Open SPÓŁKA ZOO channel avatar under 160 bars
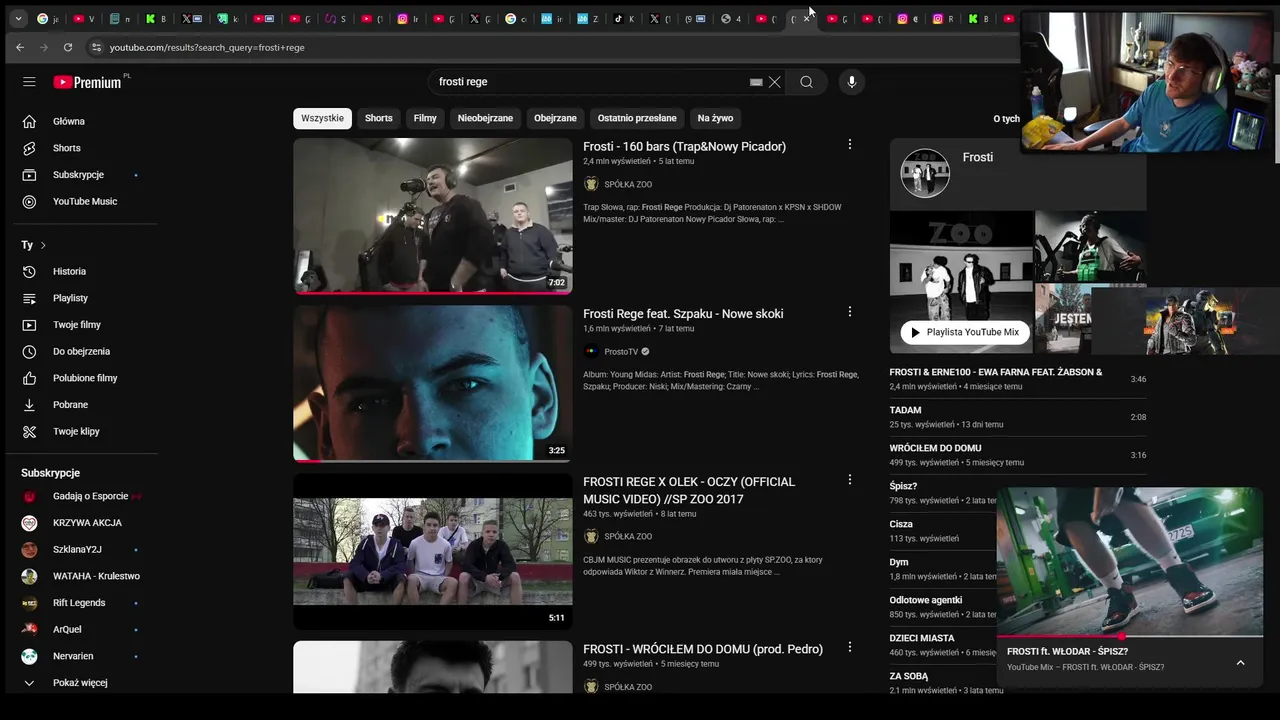This screenshot has width=1280, height=720. [591, 184]
